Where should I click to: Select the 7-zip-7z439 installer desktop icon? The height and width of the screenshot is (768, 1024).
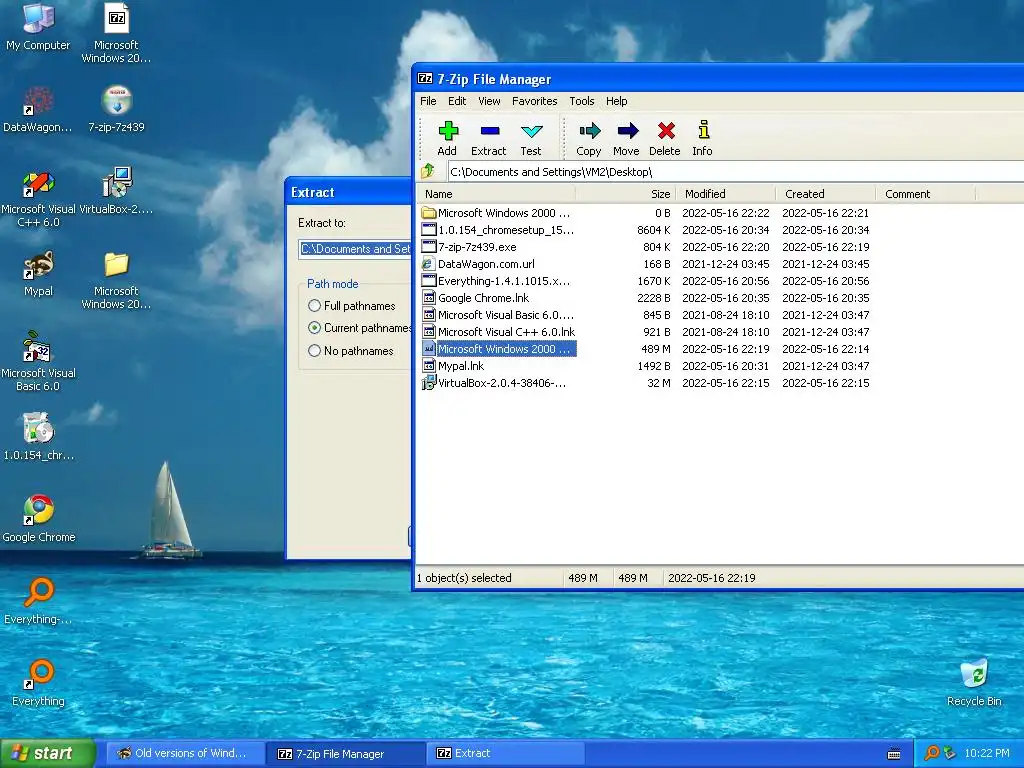tap(116, 109)
